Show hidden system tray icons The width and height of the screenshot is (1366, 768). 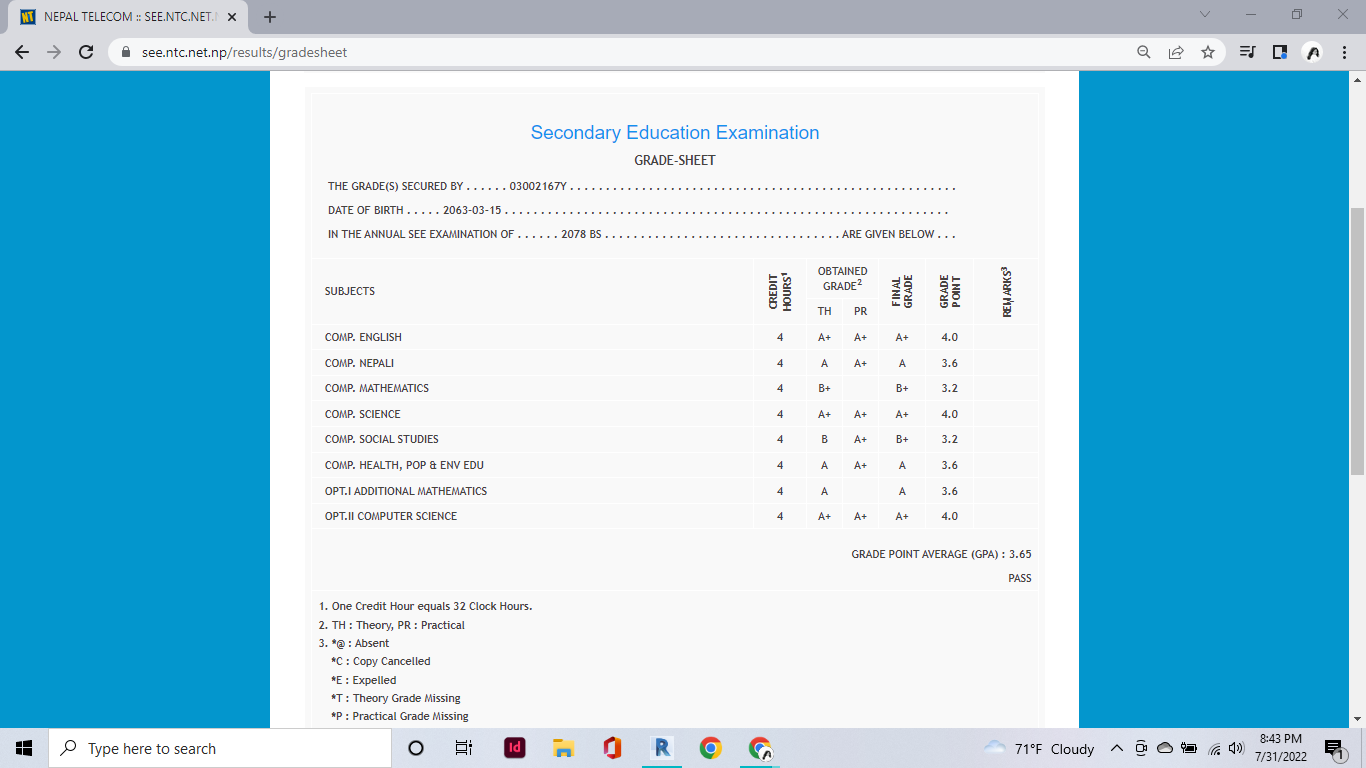click(x=1117, y=748)
